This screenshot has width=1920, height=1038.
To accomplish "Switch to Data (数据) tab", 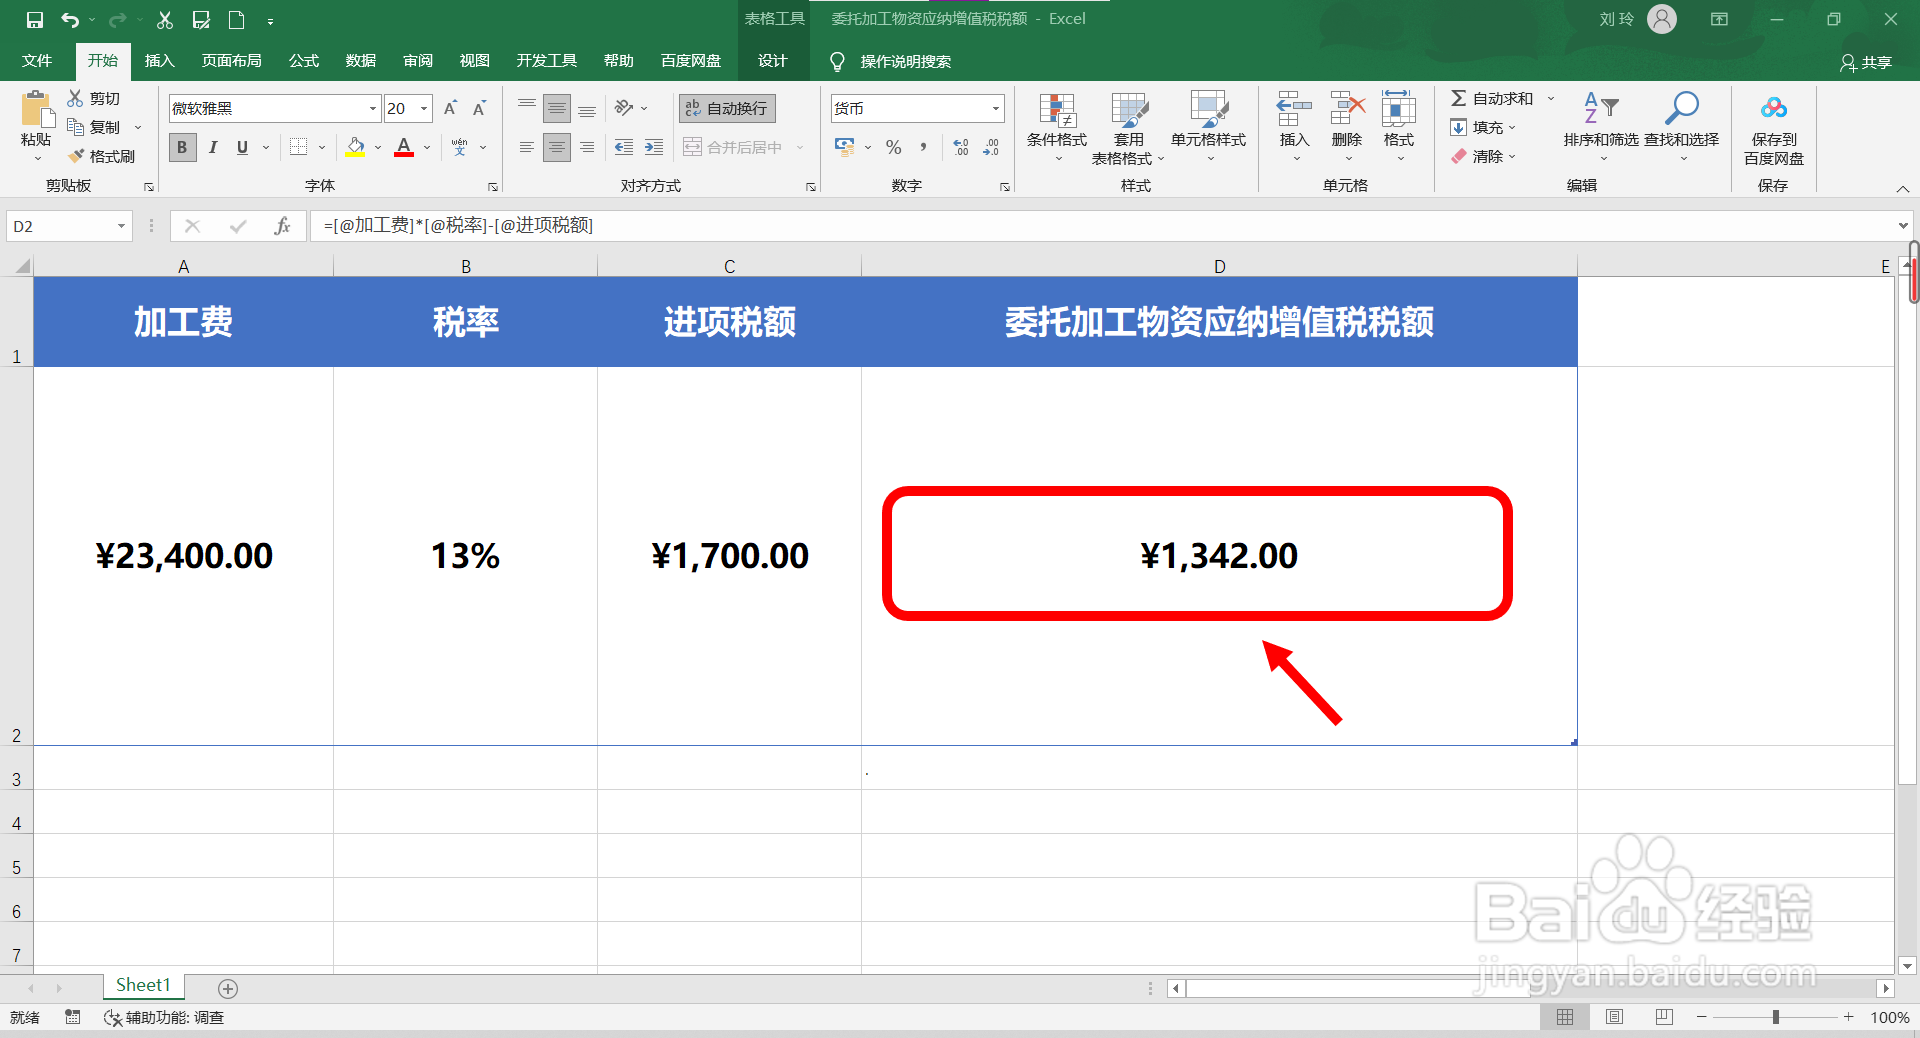I will [x=361, y=61].
